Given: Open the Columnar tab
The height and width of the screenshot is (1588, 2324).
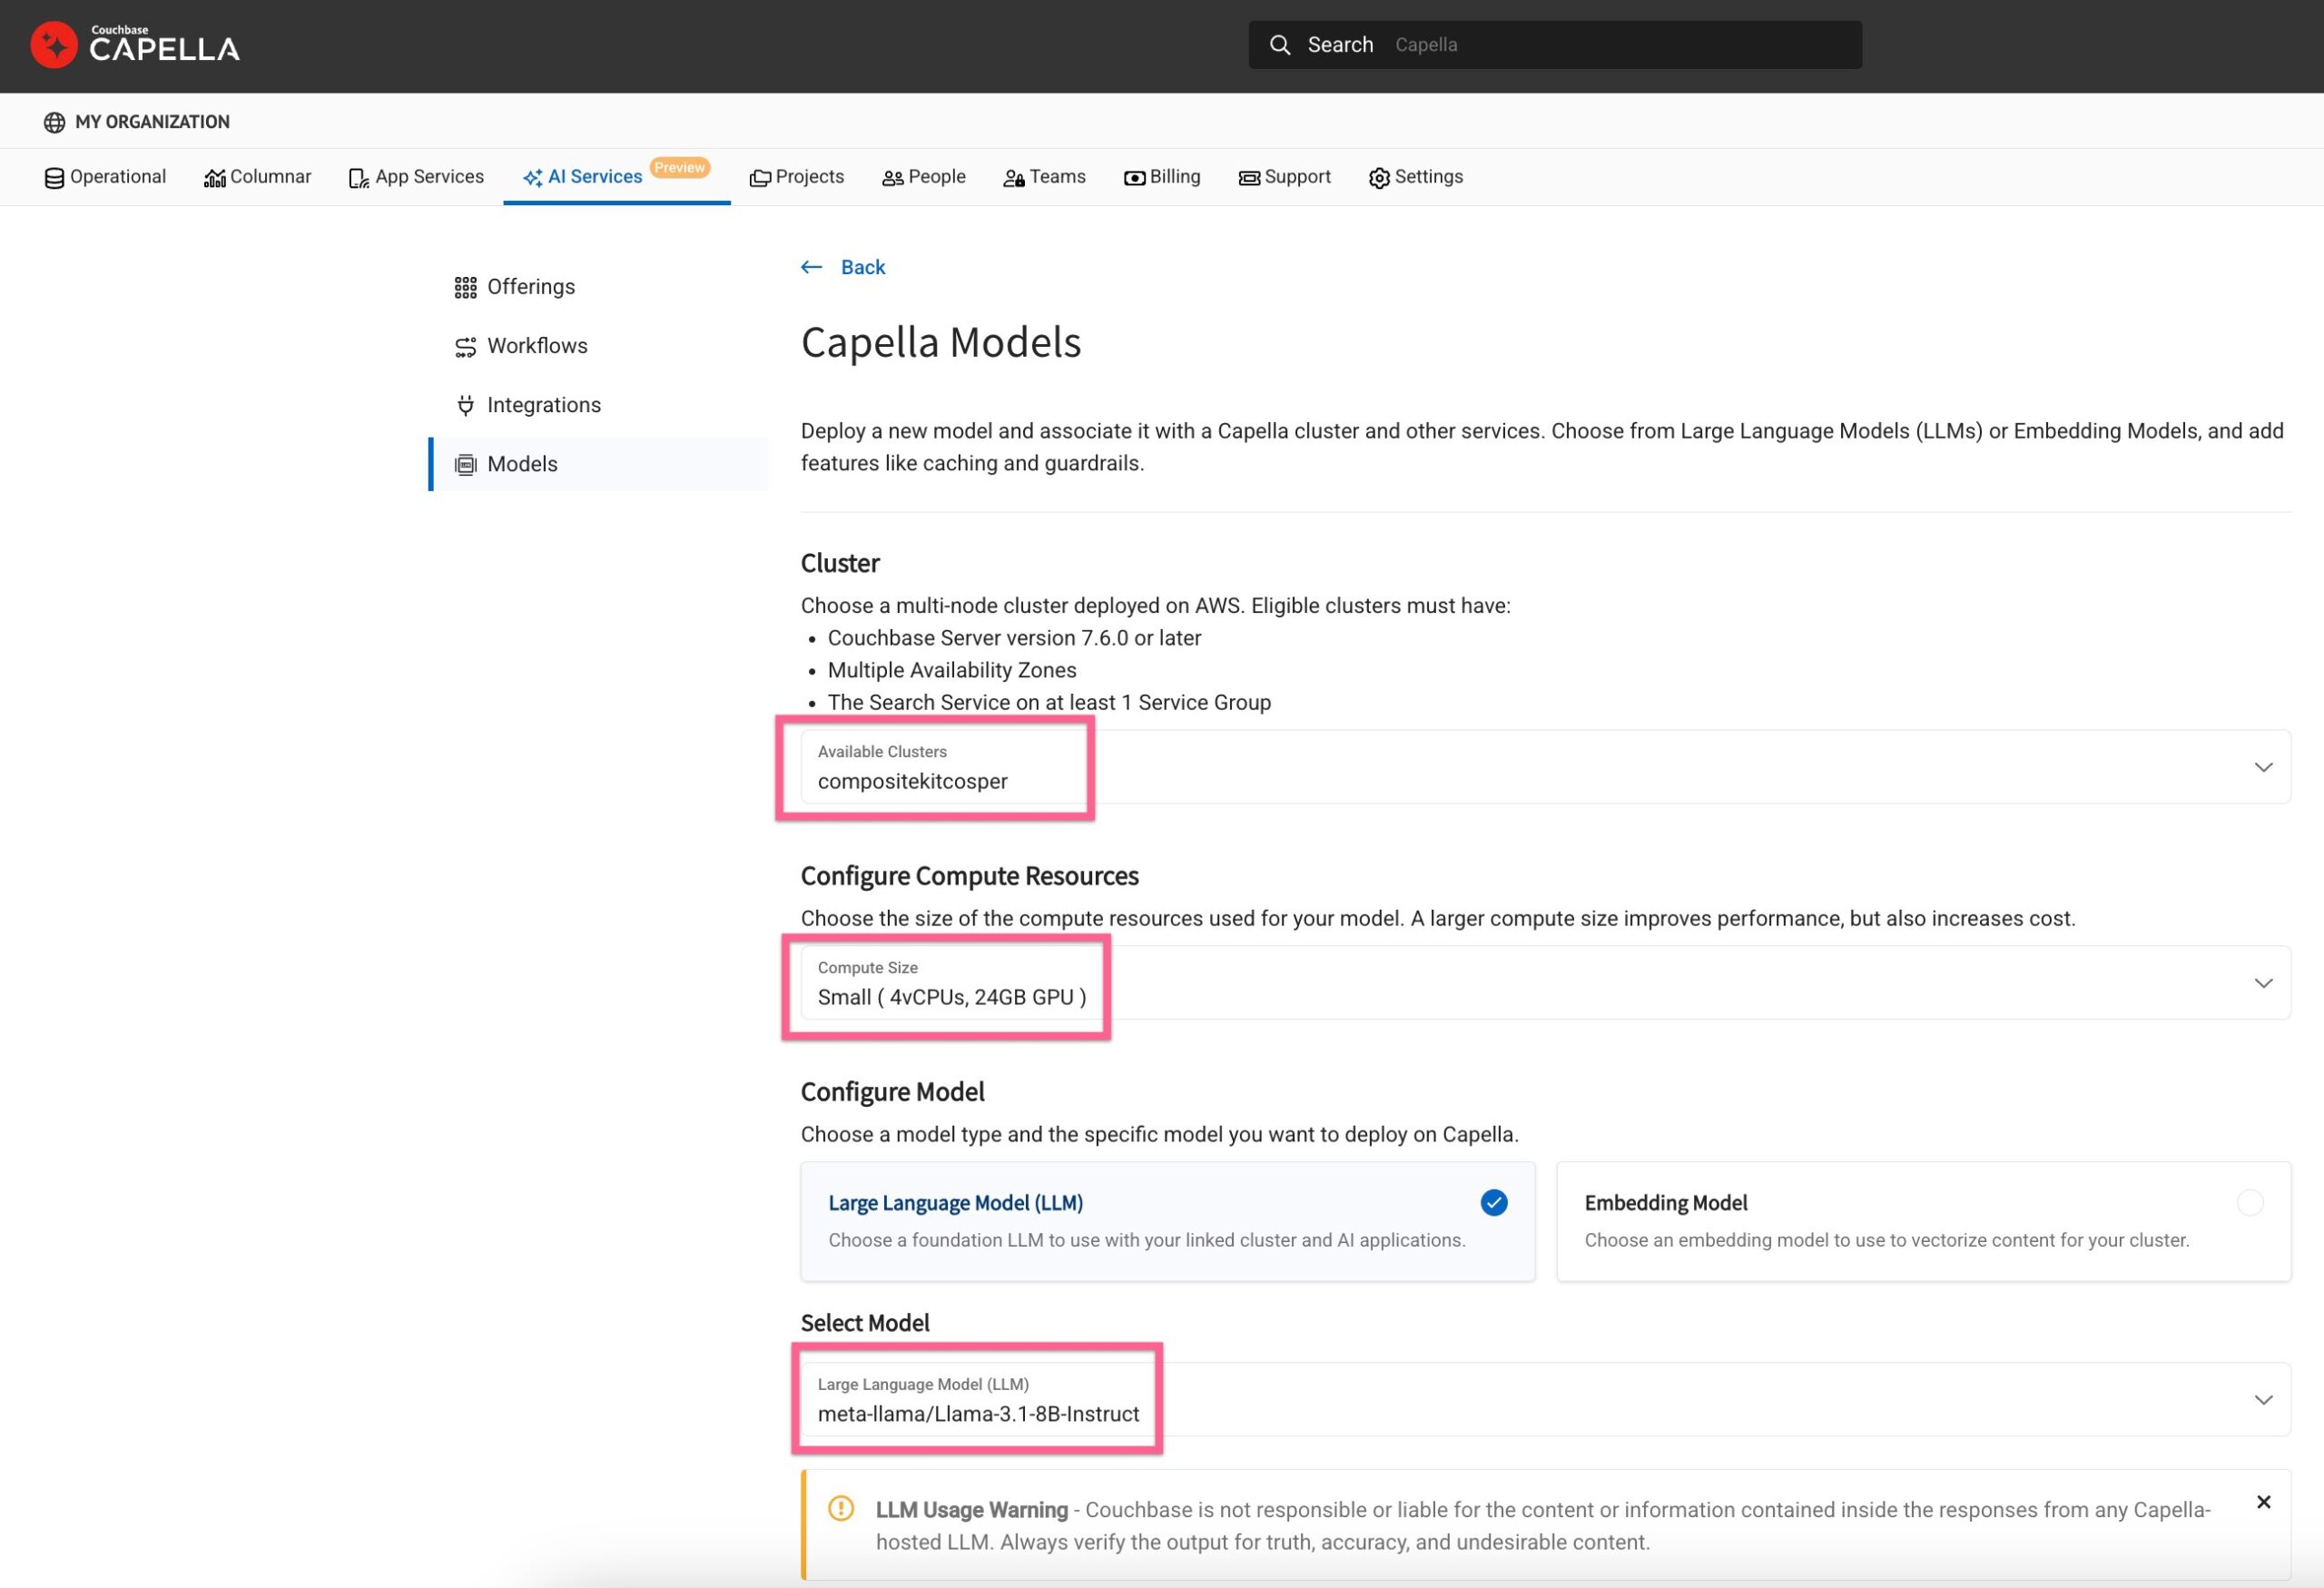Looking at the screenshot, I should pyautogui.click(x=258, y=177).
